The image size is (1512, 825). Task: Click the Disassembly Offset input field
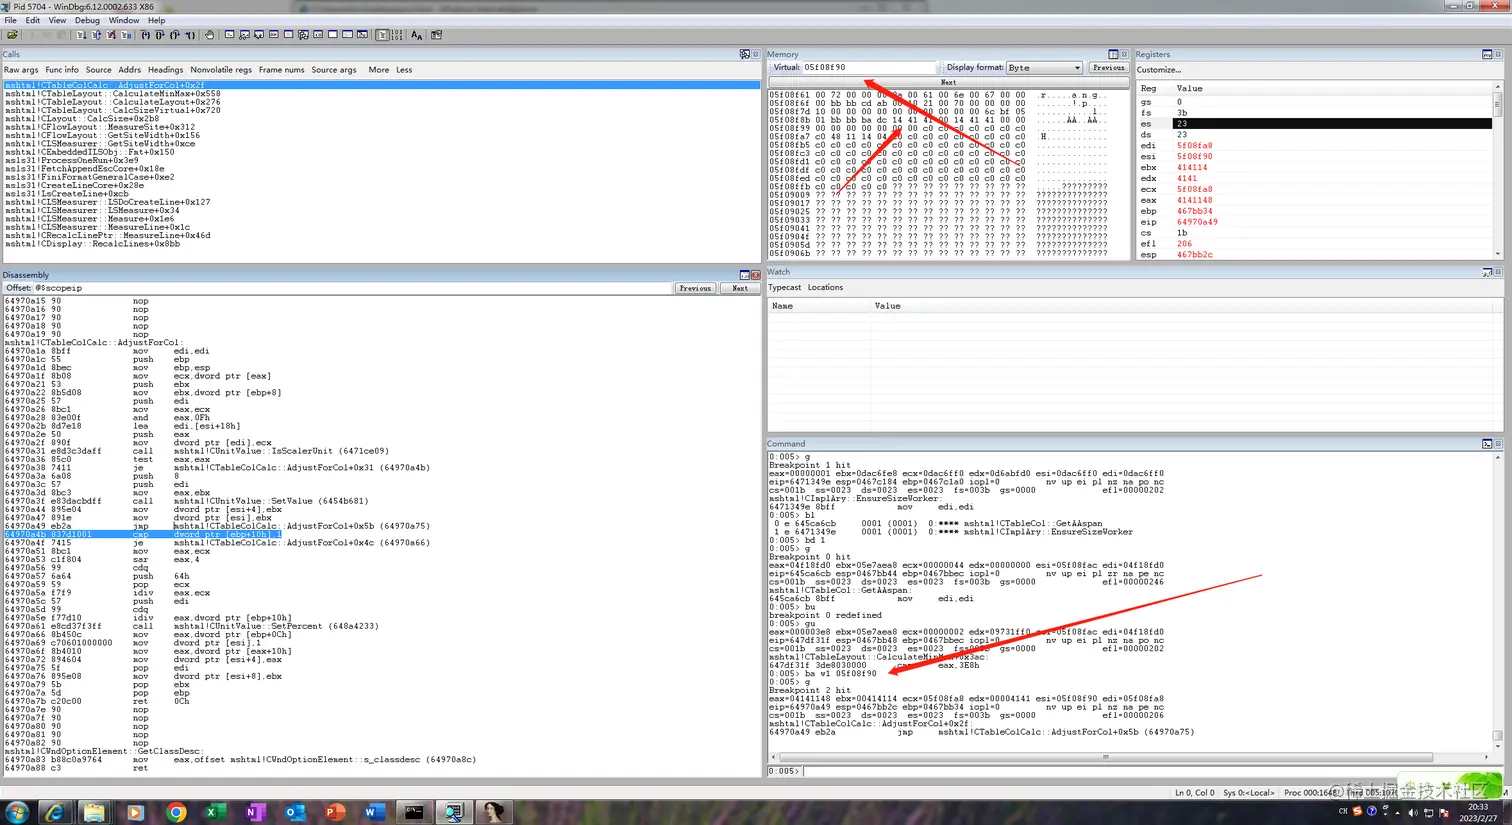[x=353, y=288]
